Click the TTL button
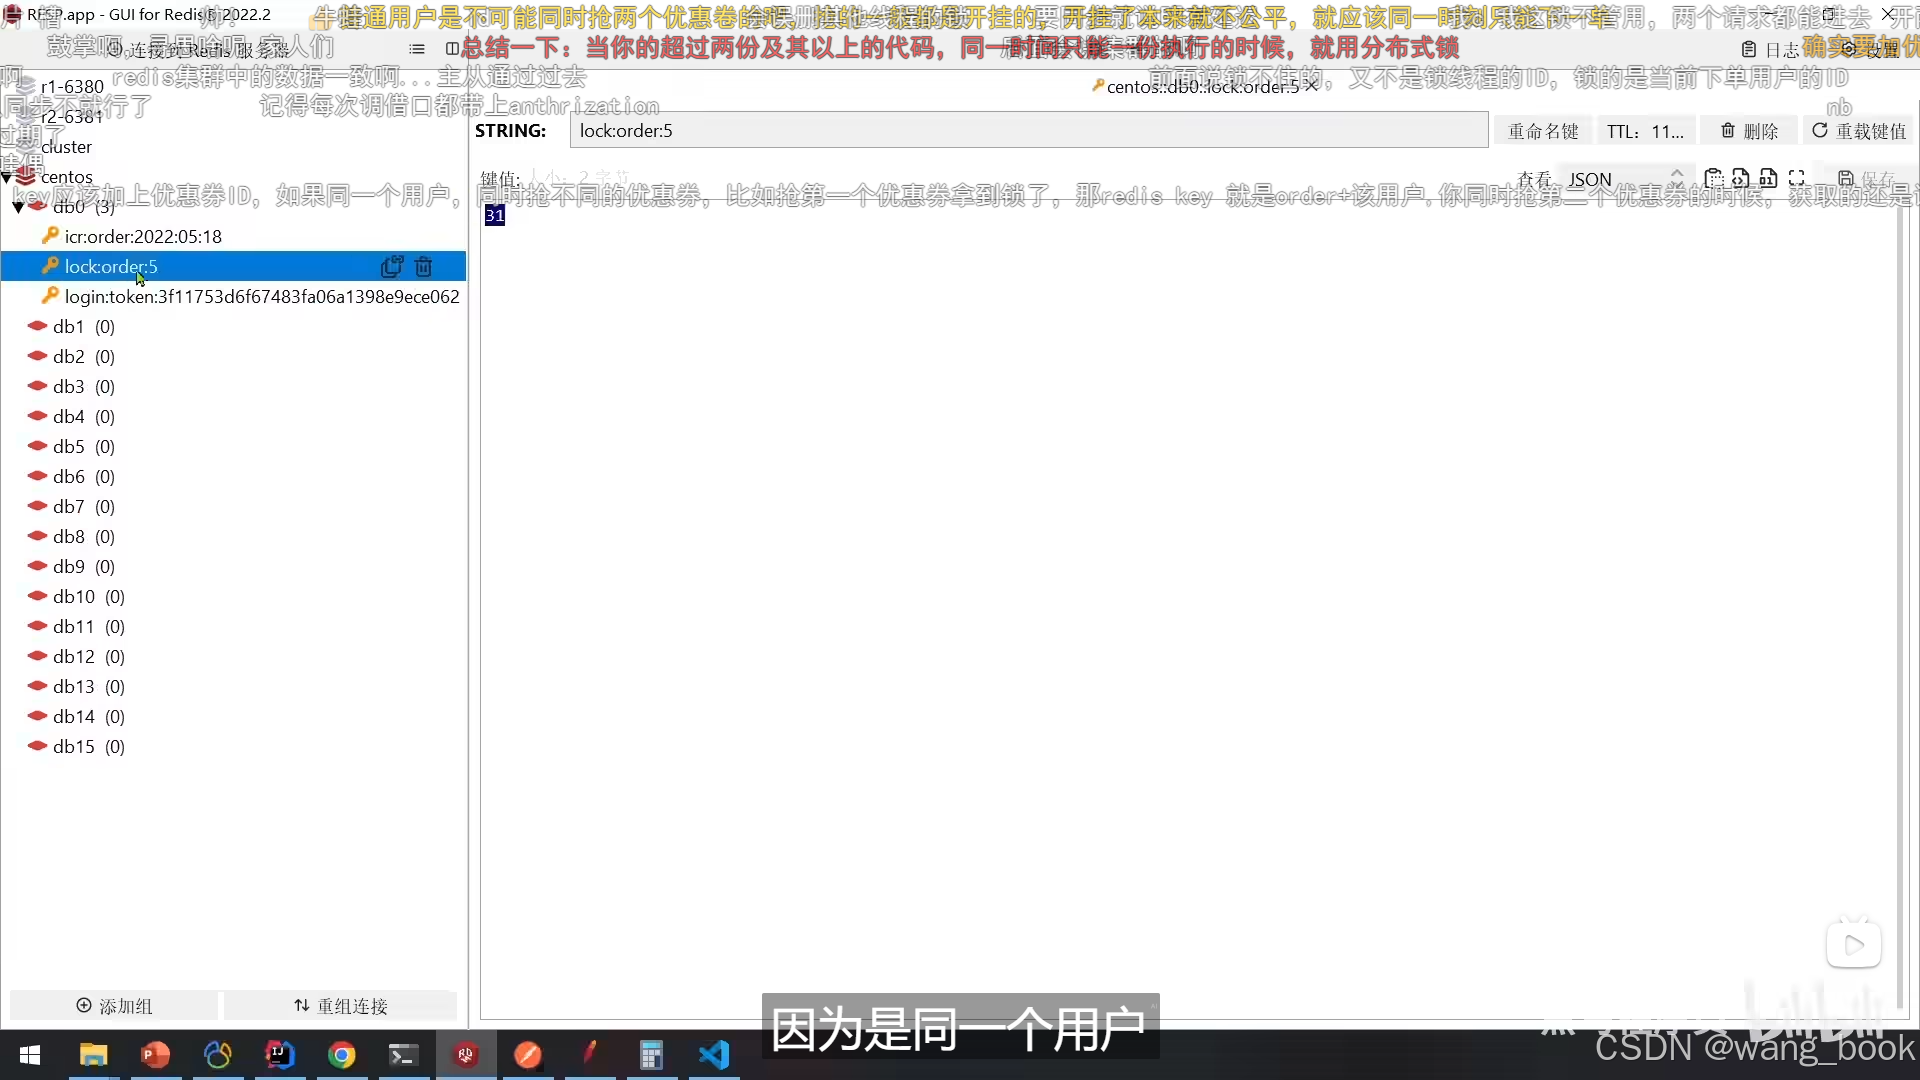The width and height of the screenshot is (1920, 1080). (x=1645, y=131)
